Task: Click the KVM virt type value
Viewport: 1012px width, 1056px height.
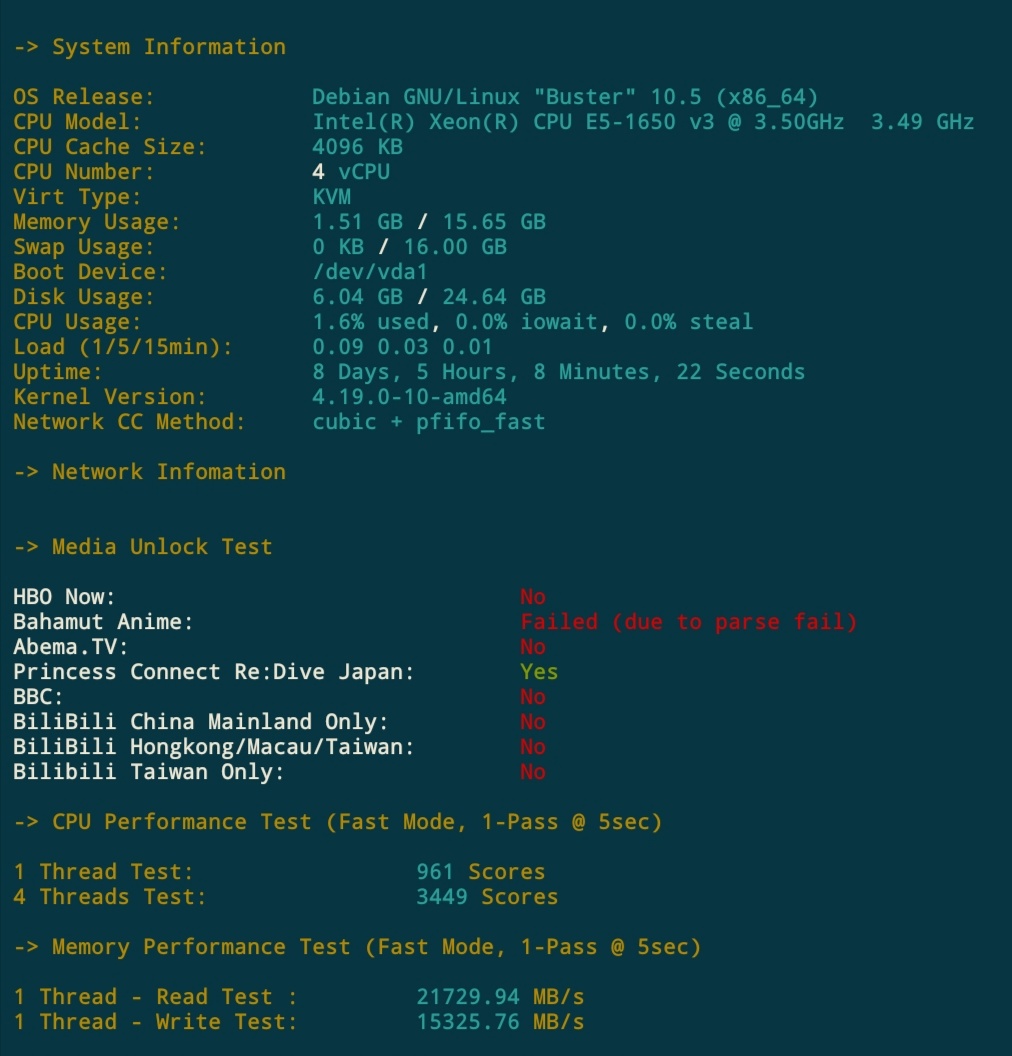Action: (x=332, y=197)
